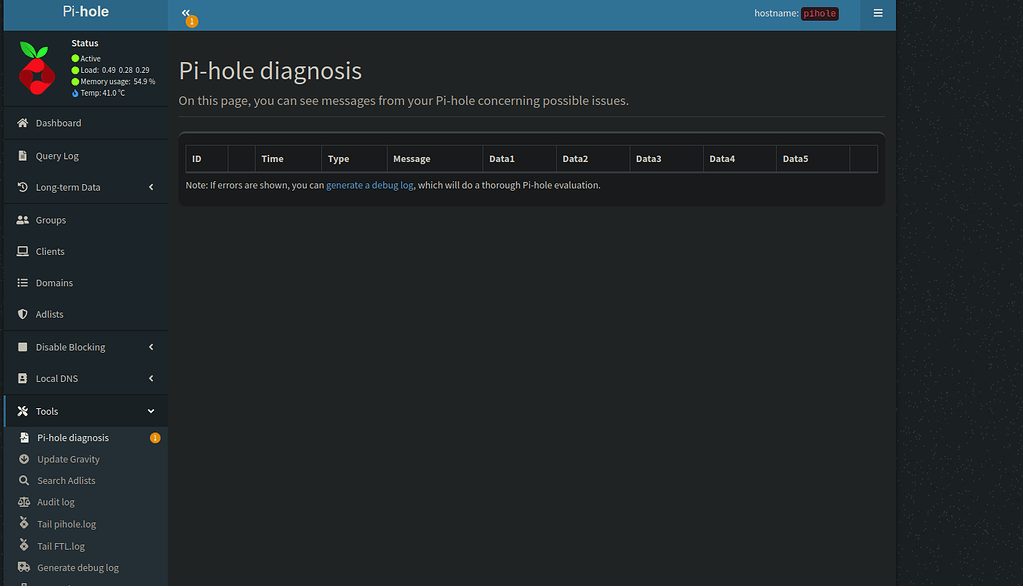Click the Disable Blocking stop icon
The height and width of the screenshot is (586, 1023).
[23, 347]
